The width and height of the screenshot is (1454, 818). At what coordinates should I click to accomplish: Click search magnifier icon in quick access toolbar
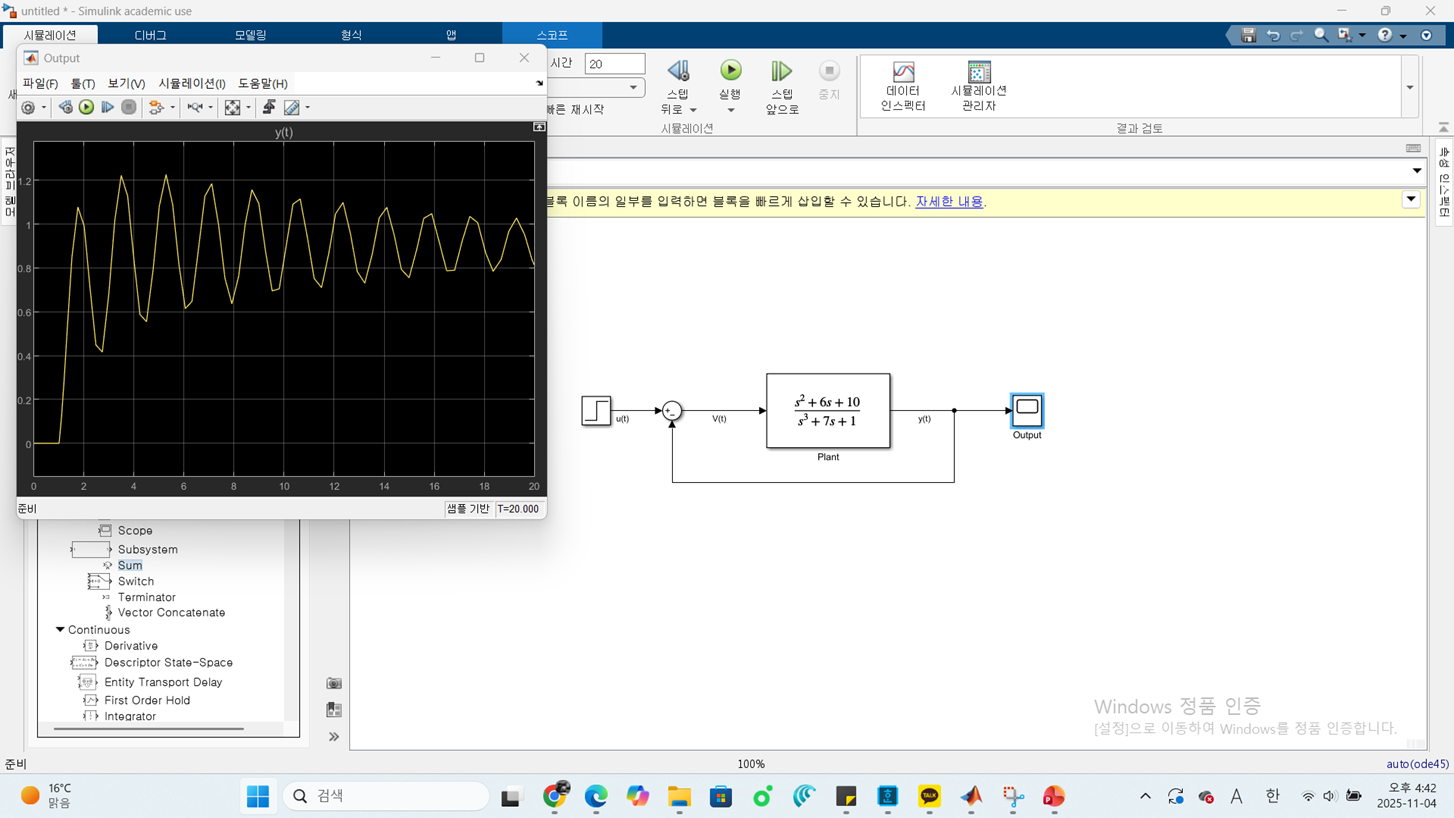pyautogui.click(x=1321, y=35)
